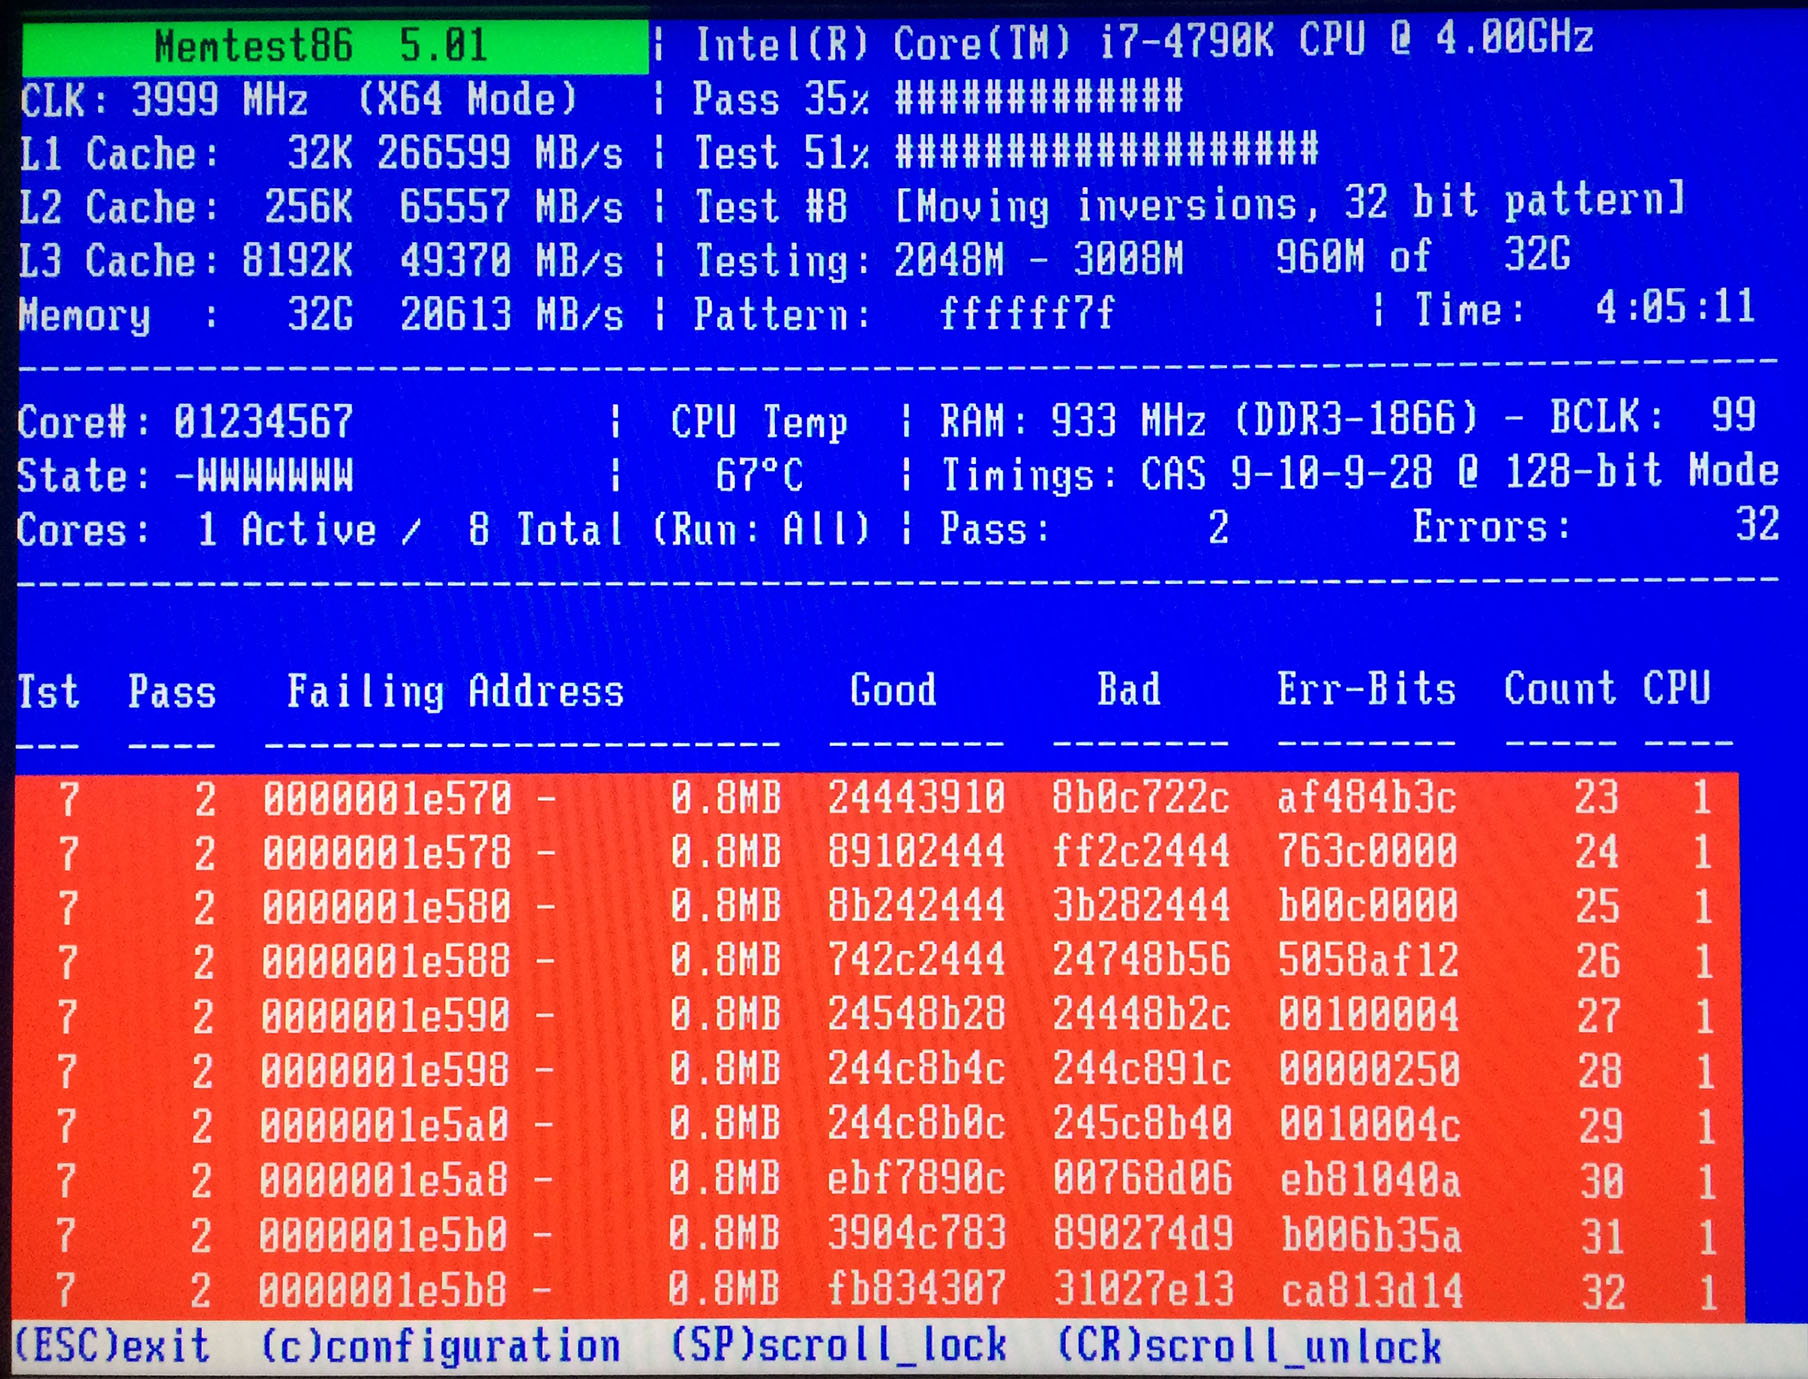Select failing address 0000001e598
This screenshot has width=1808, height=1379.
(x=385, y=1071)
